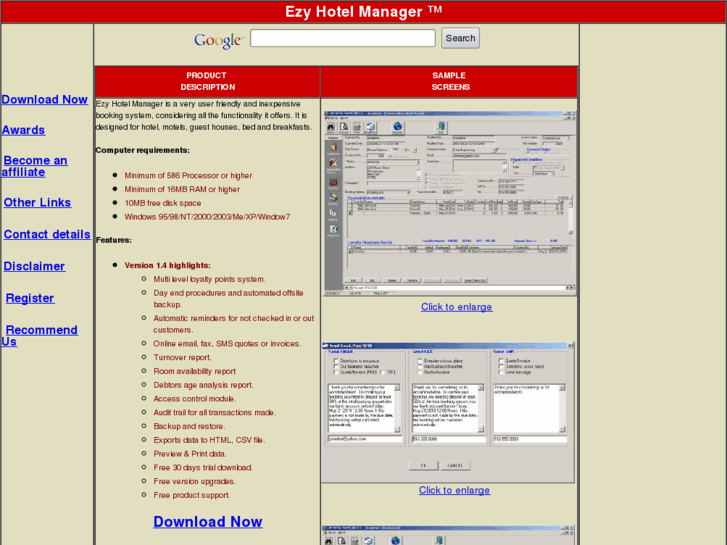Click the 'Computer requirements:' heading
The width and height of the screenshot is (727, 545).
tap(142, 150)
